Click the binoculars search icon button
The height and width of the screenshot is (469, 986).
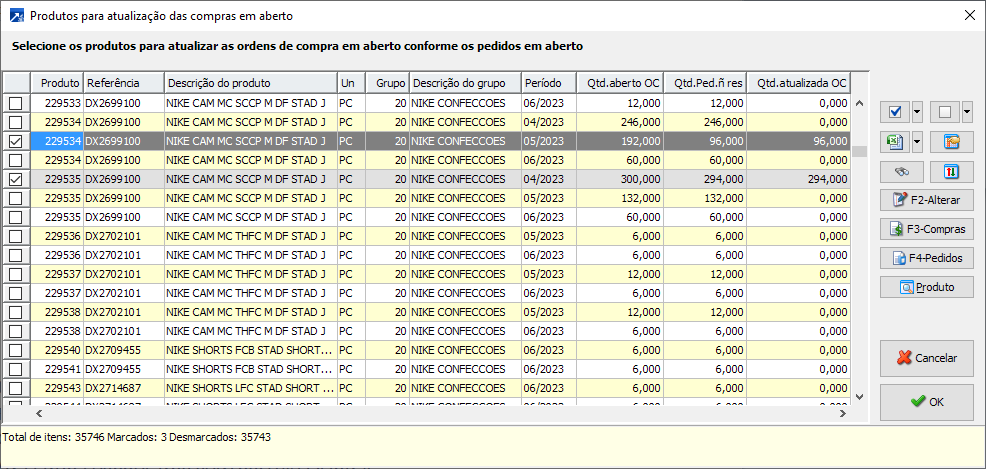(x=901, y=171)
